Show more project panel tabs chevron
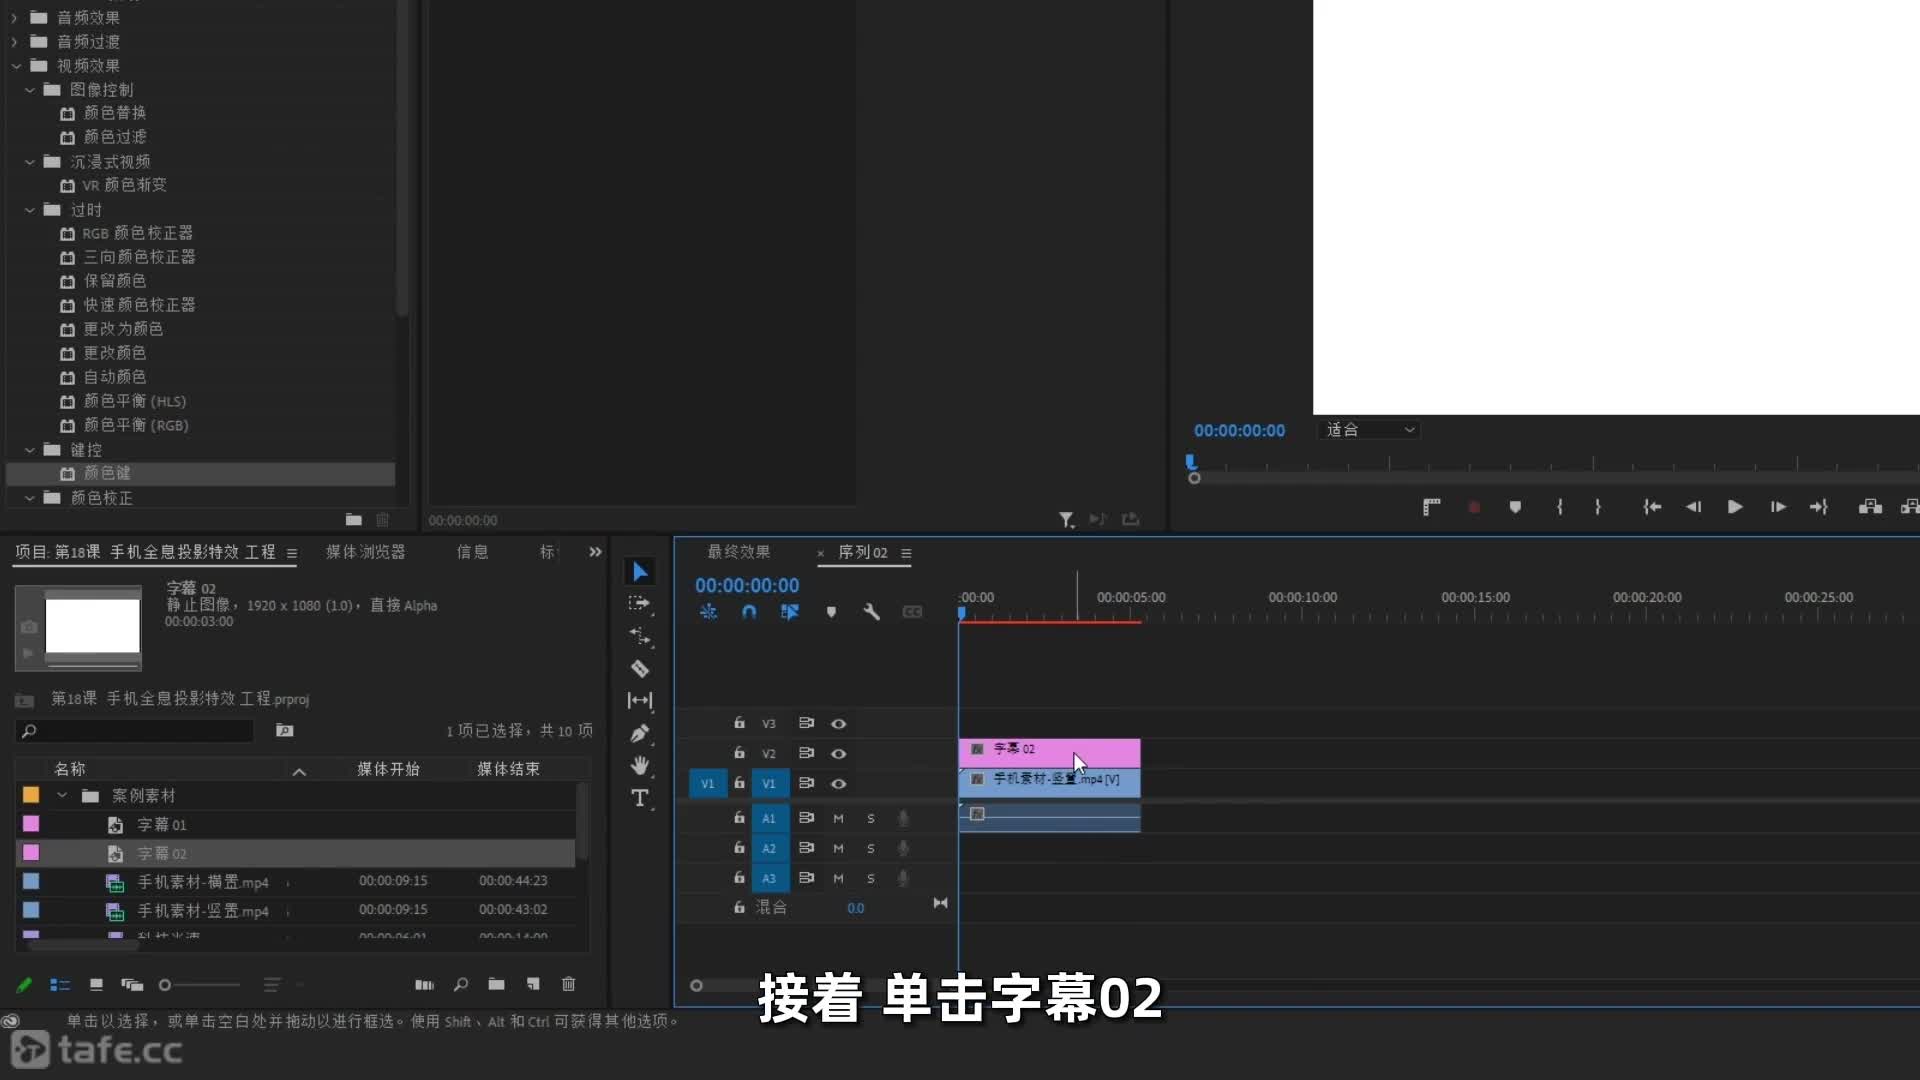This screenshot has height=1080, width=1920. (x=595, y=552)
